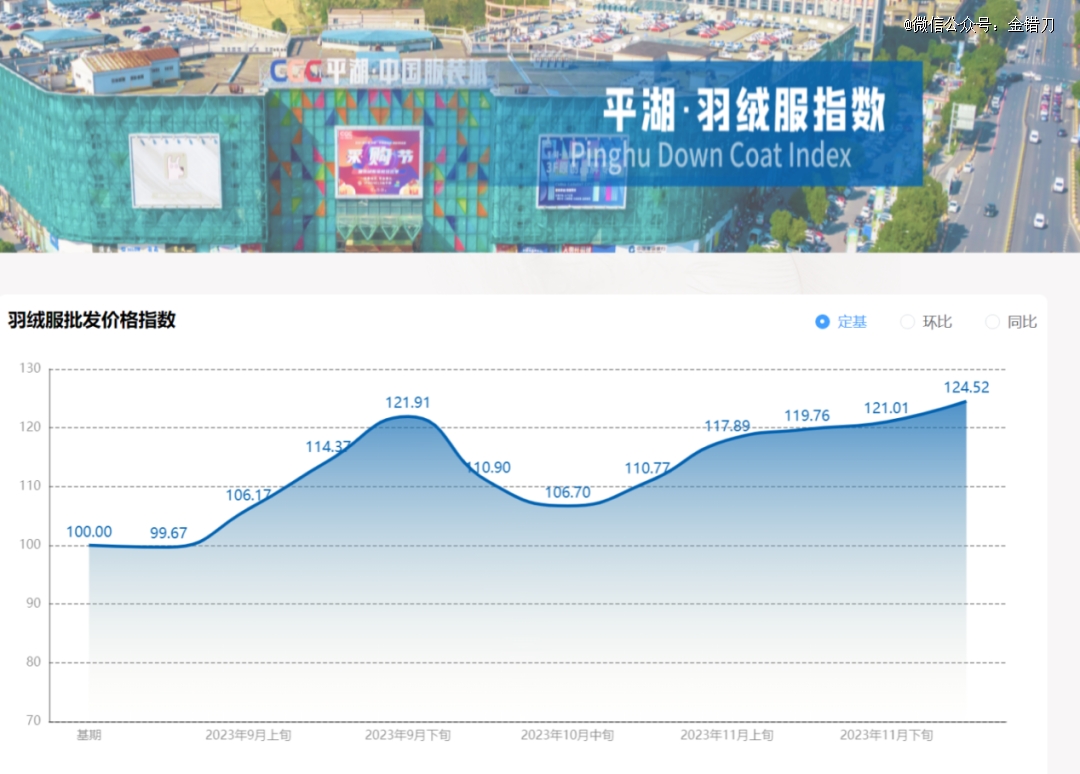Click the 70 y-axis tick label
Screen dimensions: 1080x774
(x=34, y=721)
